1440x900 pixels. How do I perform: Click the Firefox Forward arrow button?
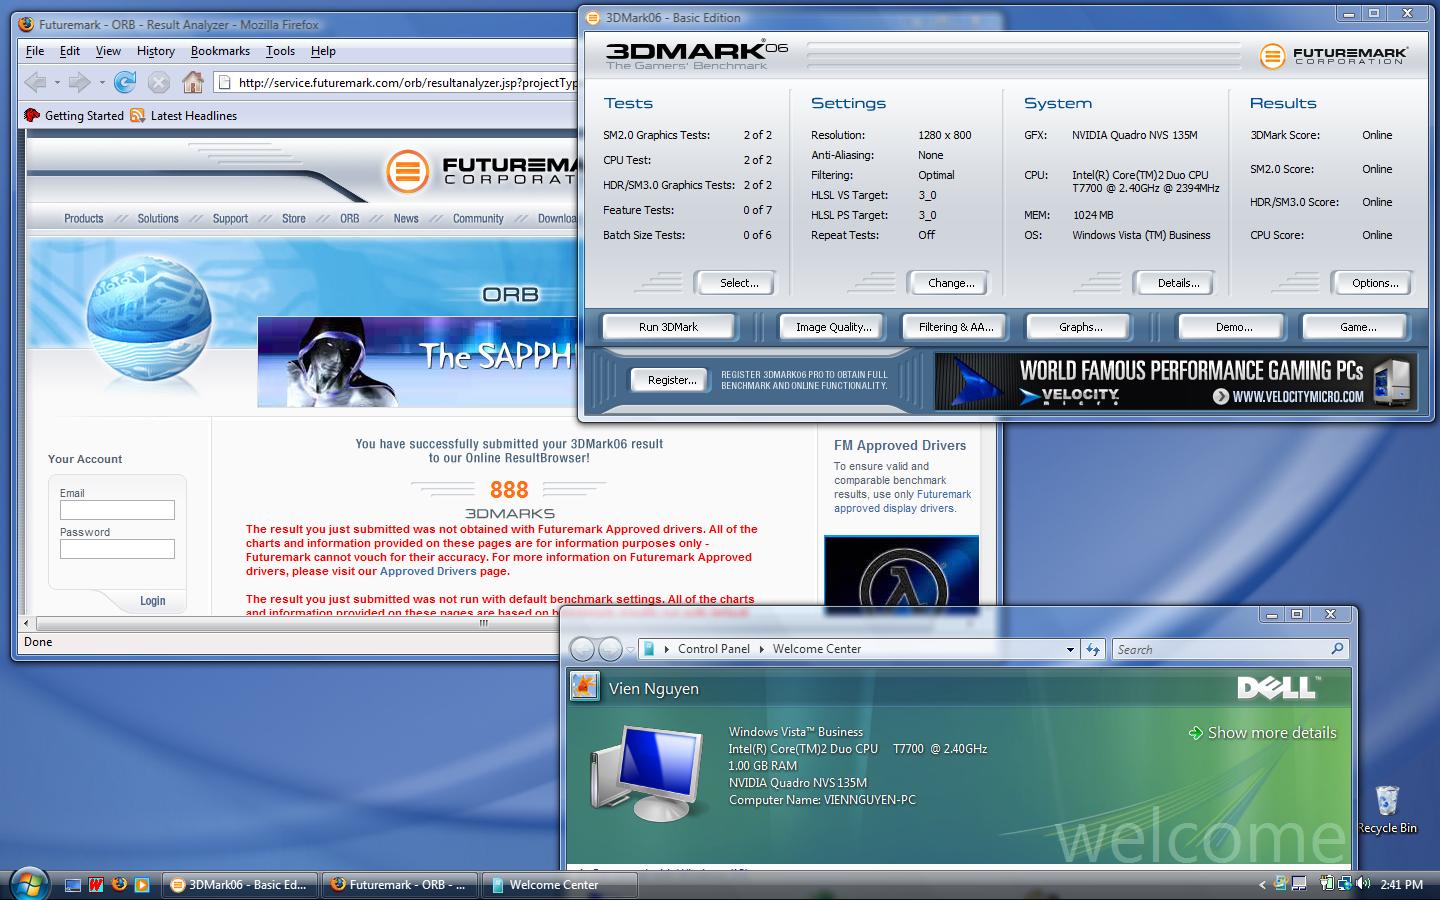pyautogui.click(x=79, y=82)
